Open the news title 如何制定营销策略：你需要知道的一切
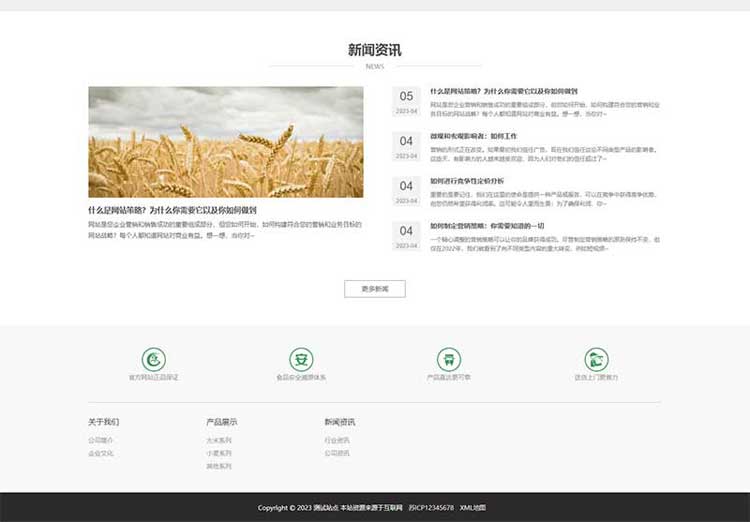Viewport: 750px width, 522px height. [x=487, y=226]
